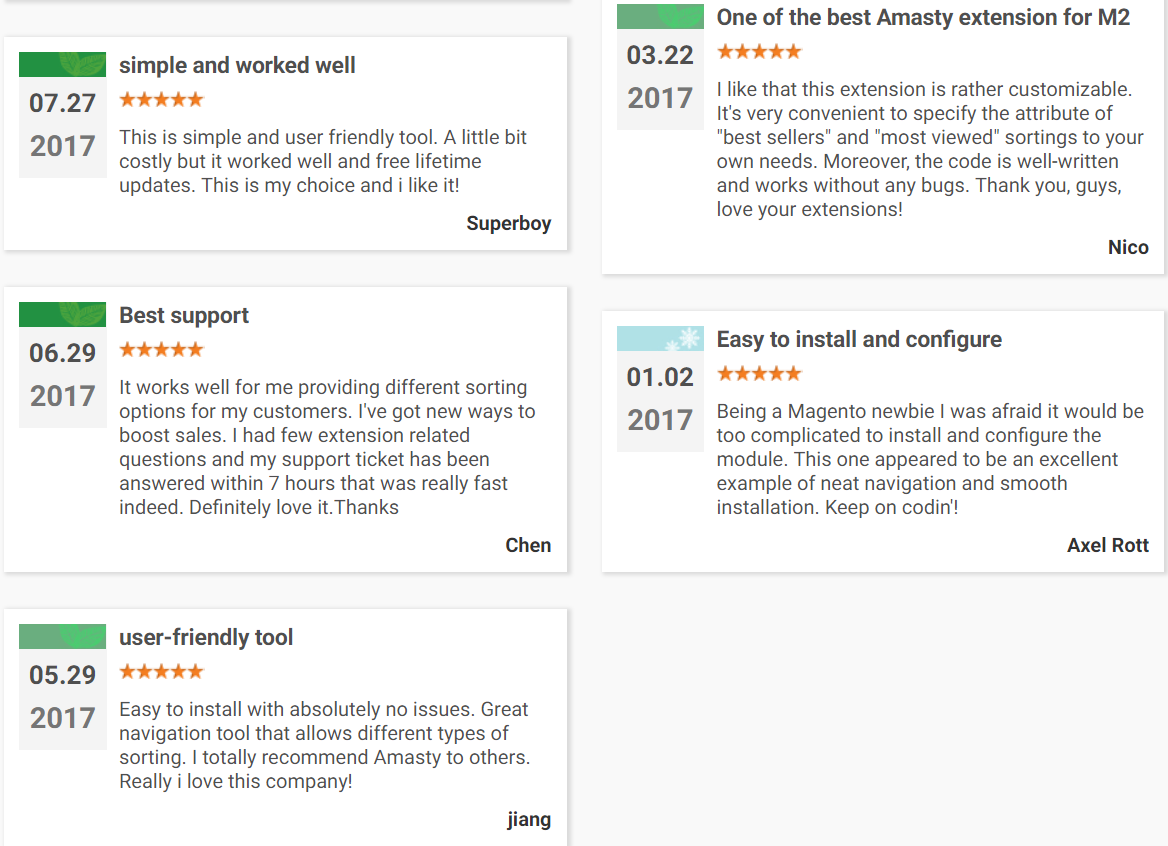The image size is (1168, 846).
Task: Click star rating under 'Easy to install and configure'
Action: click(759, 373)
